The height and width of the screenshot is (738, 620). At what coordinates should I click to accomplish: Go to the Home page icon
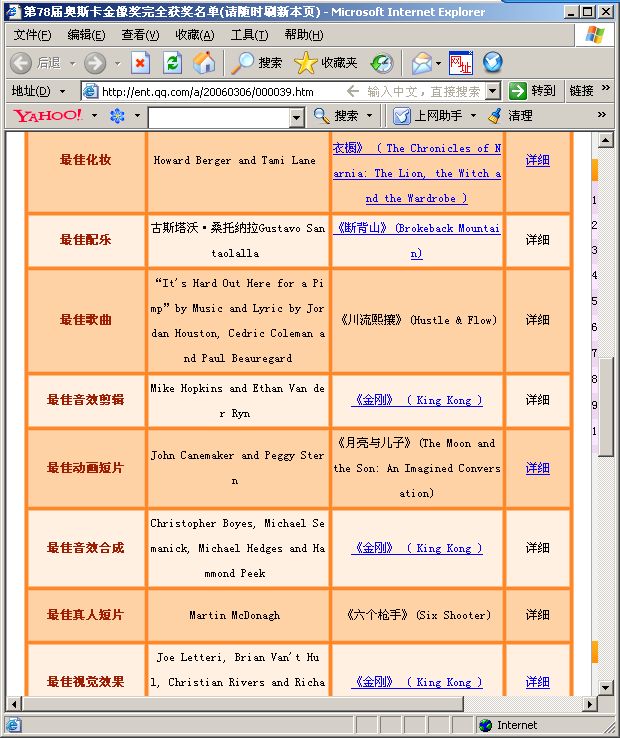coord(204,63)
